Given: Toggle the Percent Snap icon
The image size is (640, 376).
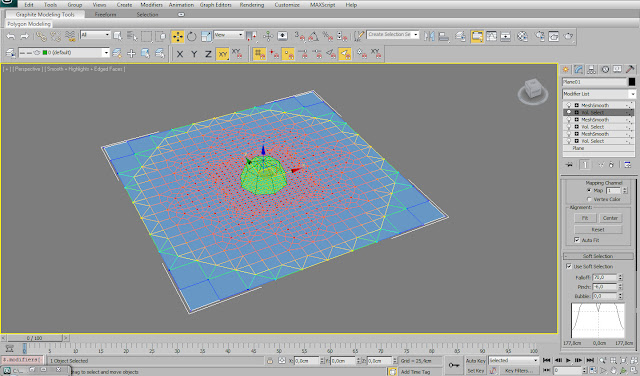Looking at the screenshot, I should [328, 36].
